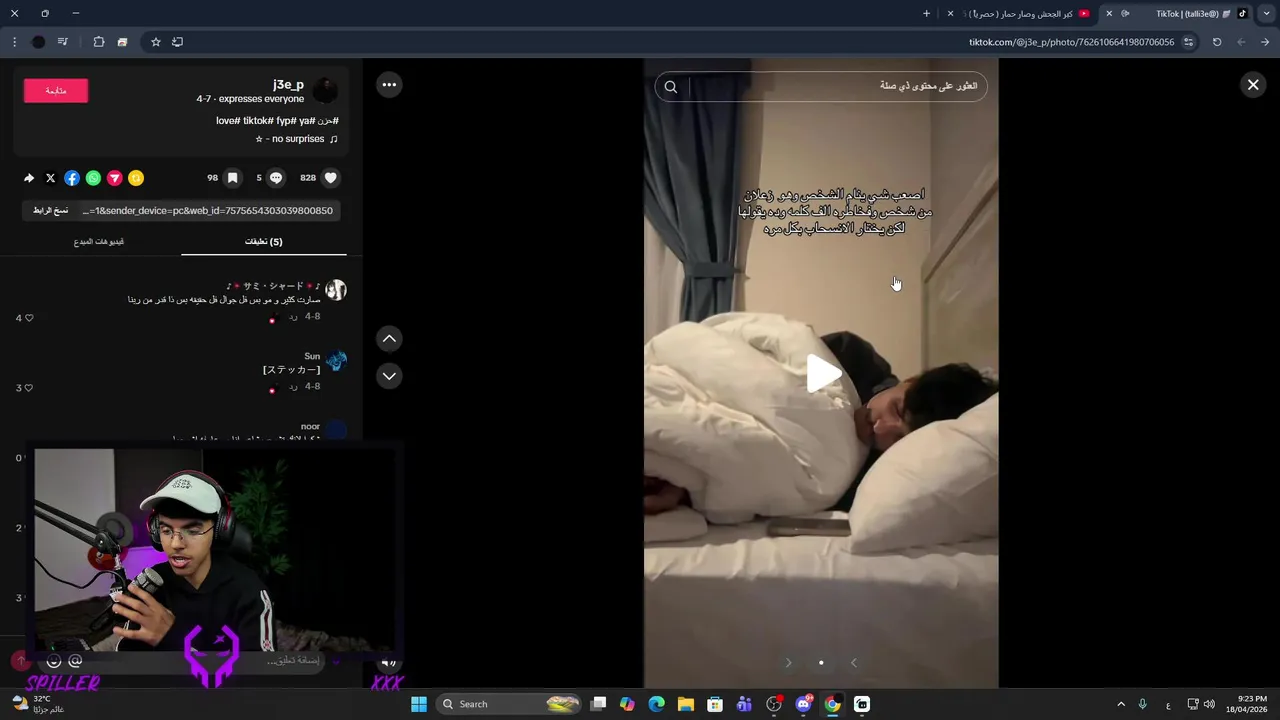Like the first comment with 4 likes

point(29,318)
